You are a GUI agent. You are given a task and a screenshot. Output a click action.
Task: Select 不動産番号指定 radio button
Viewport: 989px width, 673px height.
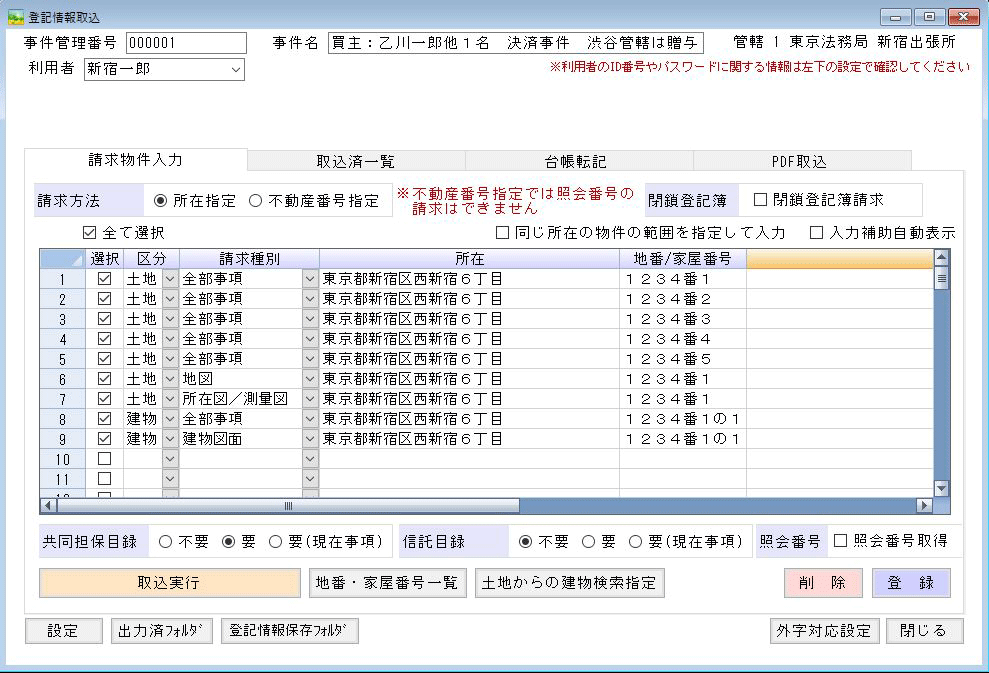click(256, 201)
